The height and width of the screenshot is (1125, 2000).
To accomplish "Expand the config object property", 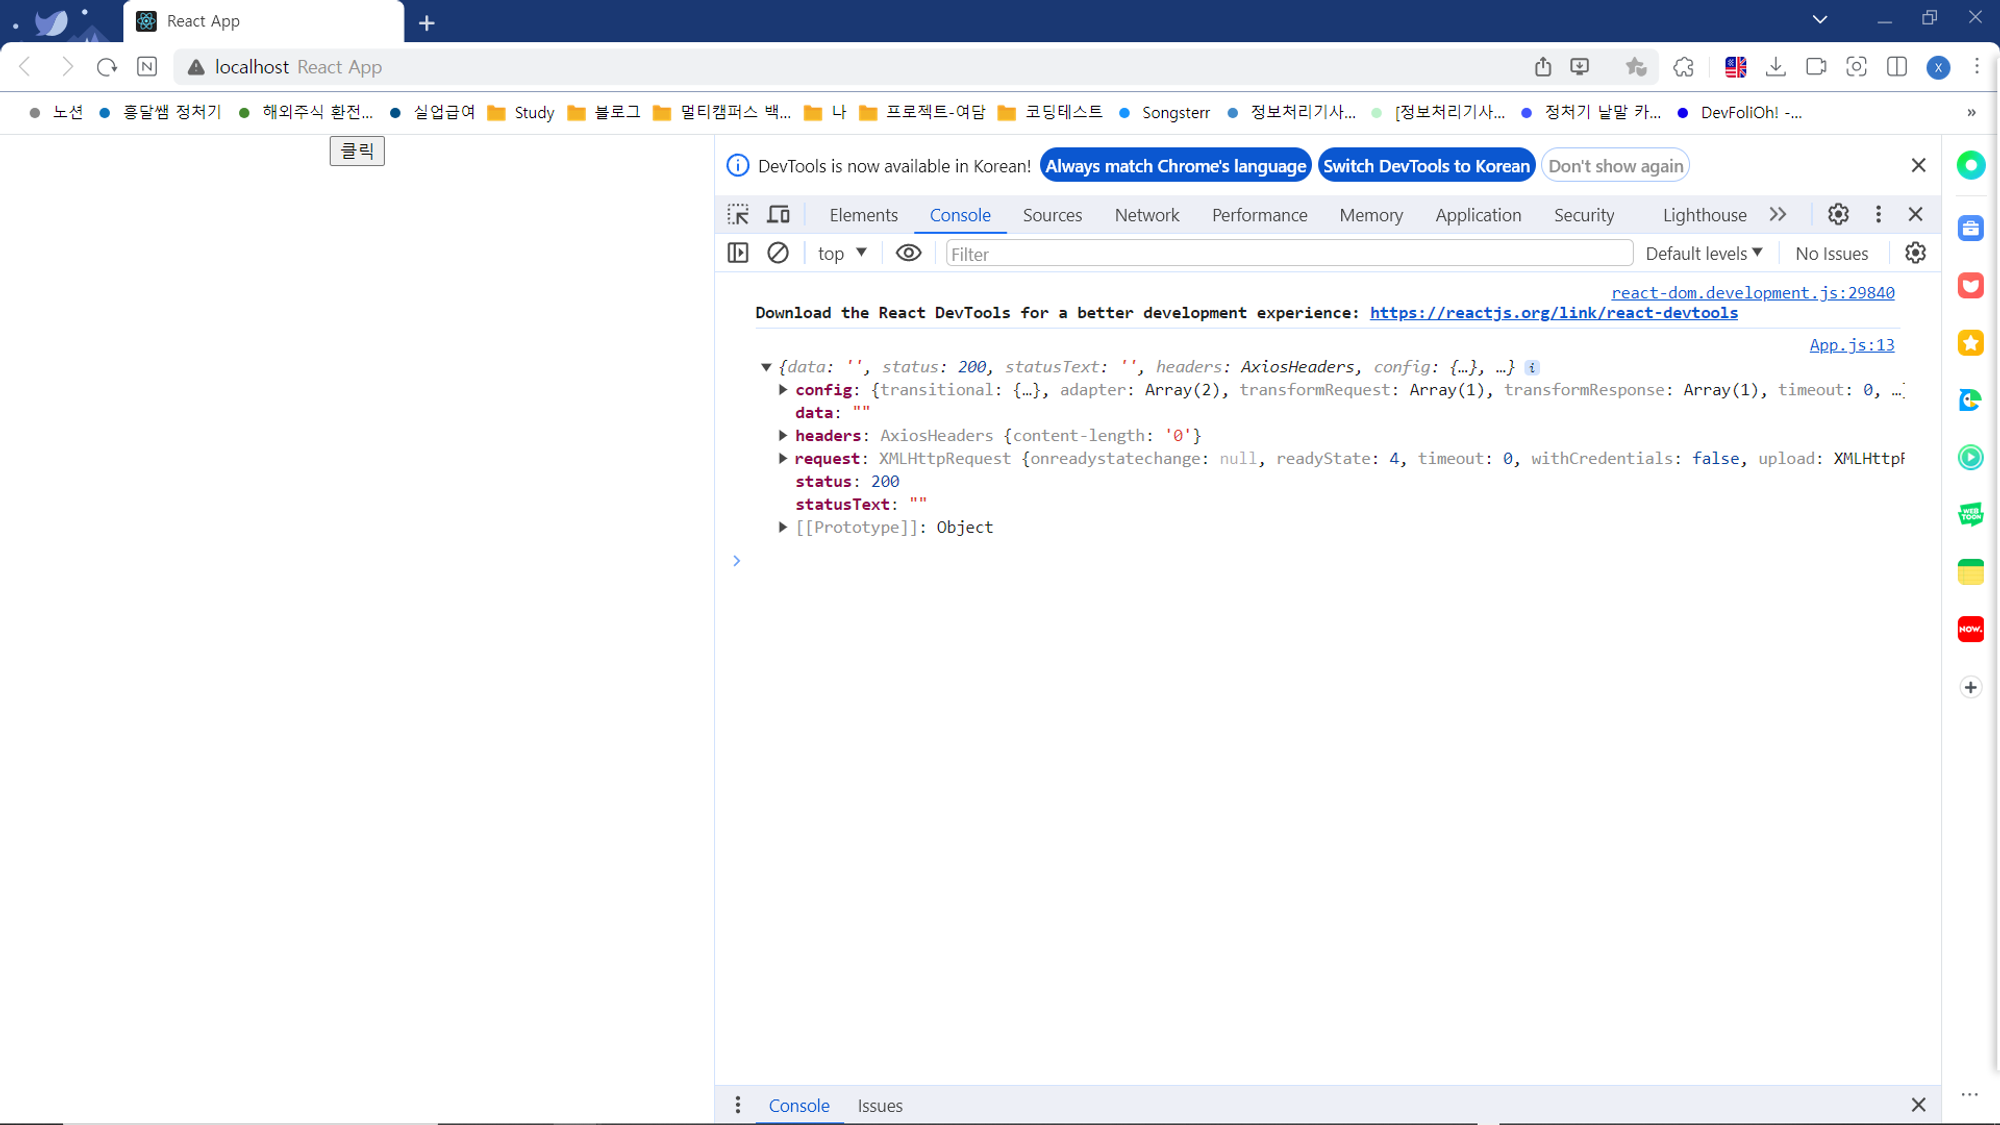I will click(783, 390).
